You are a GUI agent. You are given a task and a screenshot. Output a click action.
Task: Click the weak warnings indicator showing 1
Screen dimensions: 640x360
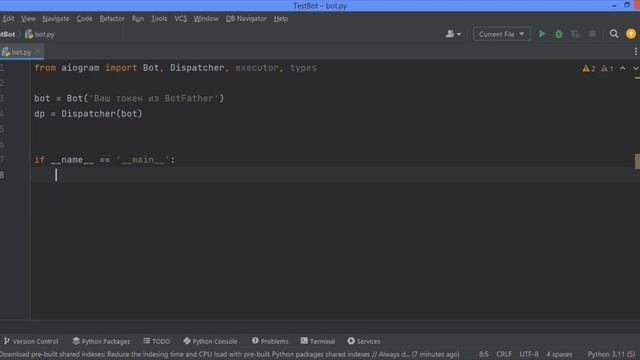[607, 69]
